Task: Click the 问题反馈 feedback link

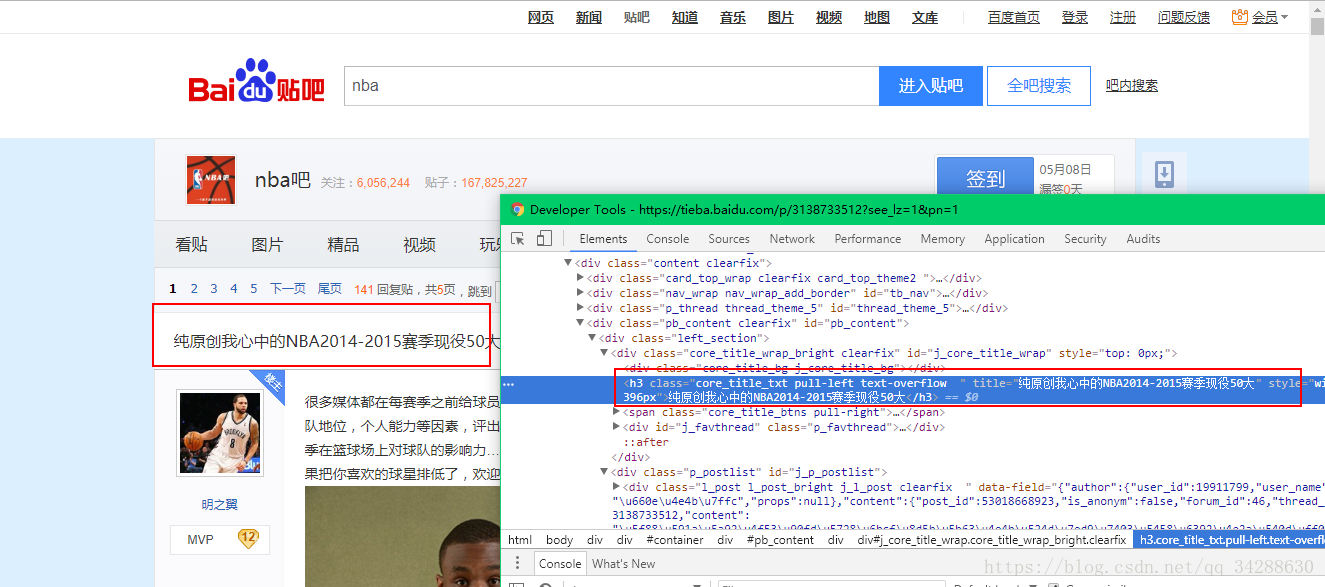Action: (1184, 17)
